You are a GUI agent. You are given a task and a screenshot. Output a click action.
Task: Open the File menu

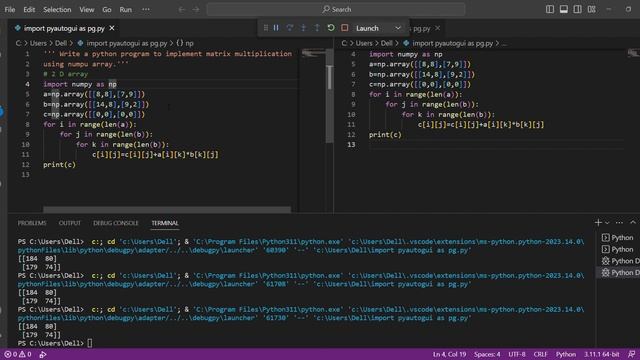10,9
